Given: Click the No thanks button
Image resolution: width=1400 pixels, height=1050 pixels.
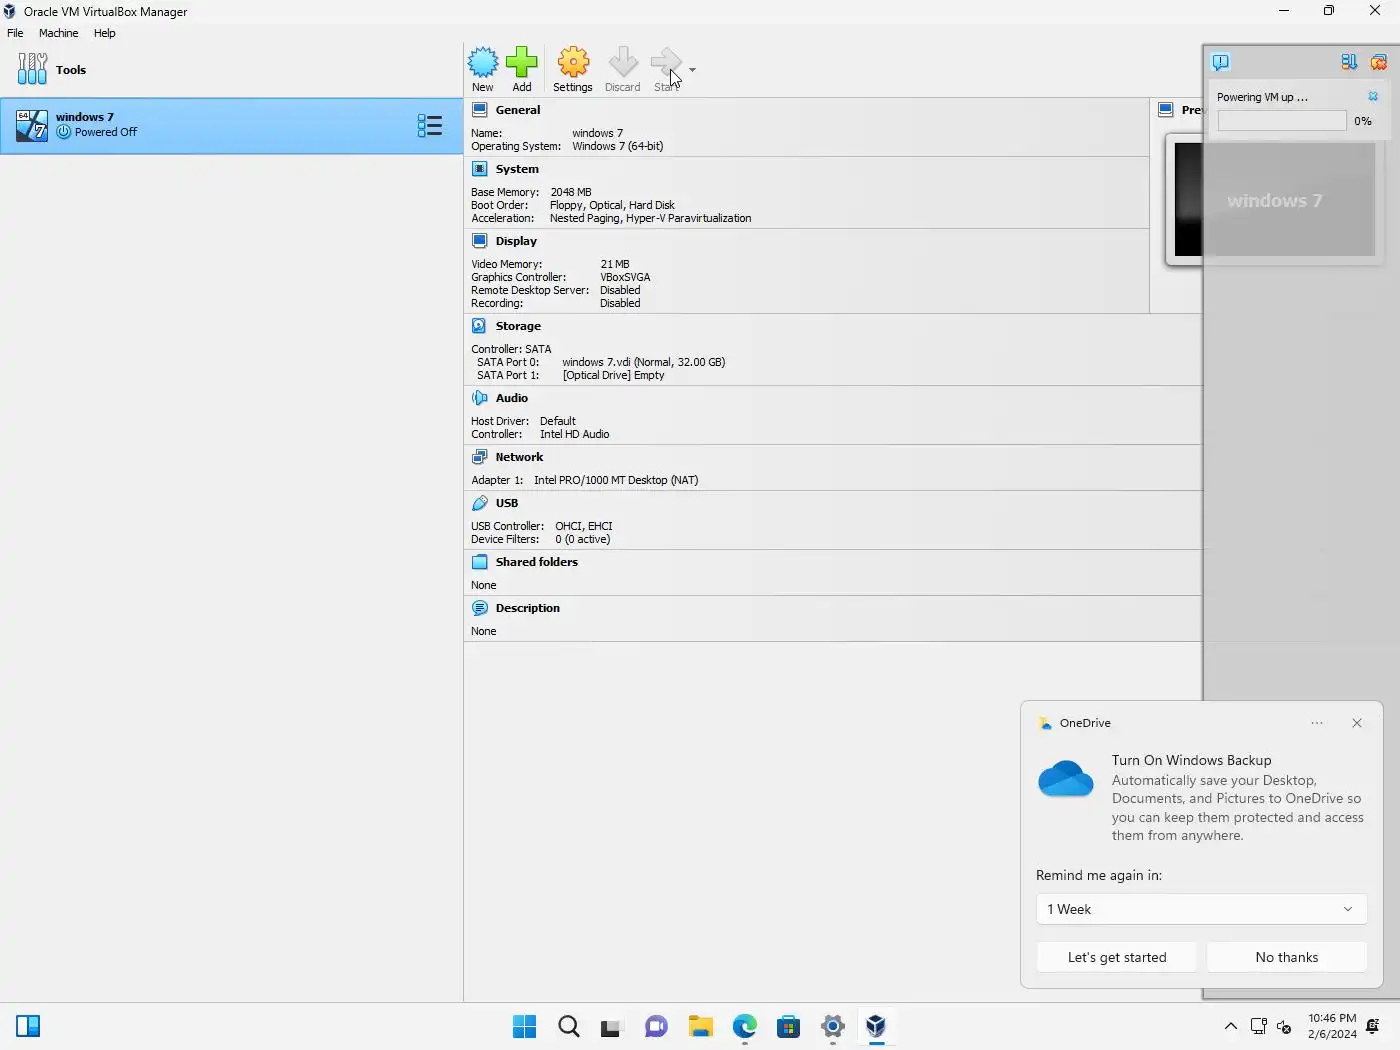Looking at the screenshot, I should coord(1287,957).
